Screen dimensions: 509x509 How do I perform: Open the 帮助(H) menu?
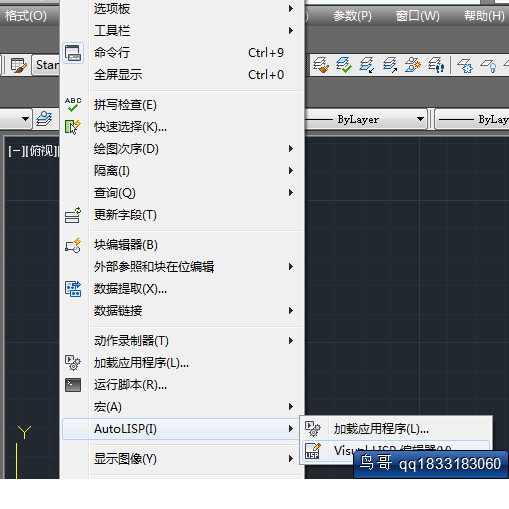(484, 16)
